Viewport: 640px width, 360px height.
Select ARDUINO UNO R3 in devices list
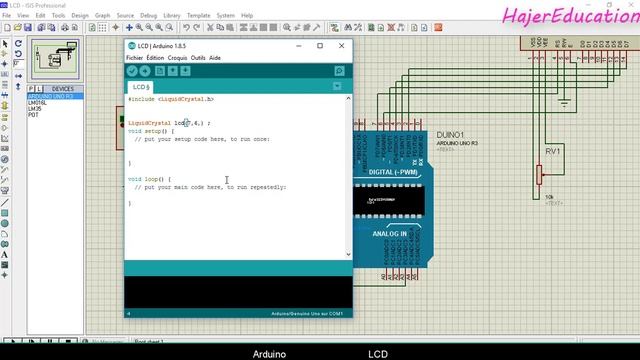[55, 96]
